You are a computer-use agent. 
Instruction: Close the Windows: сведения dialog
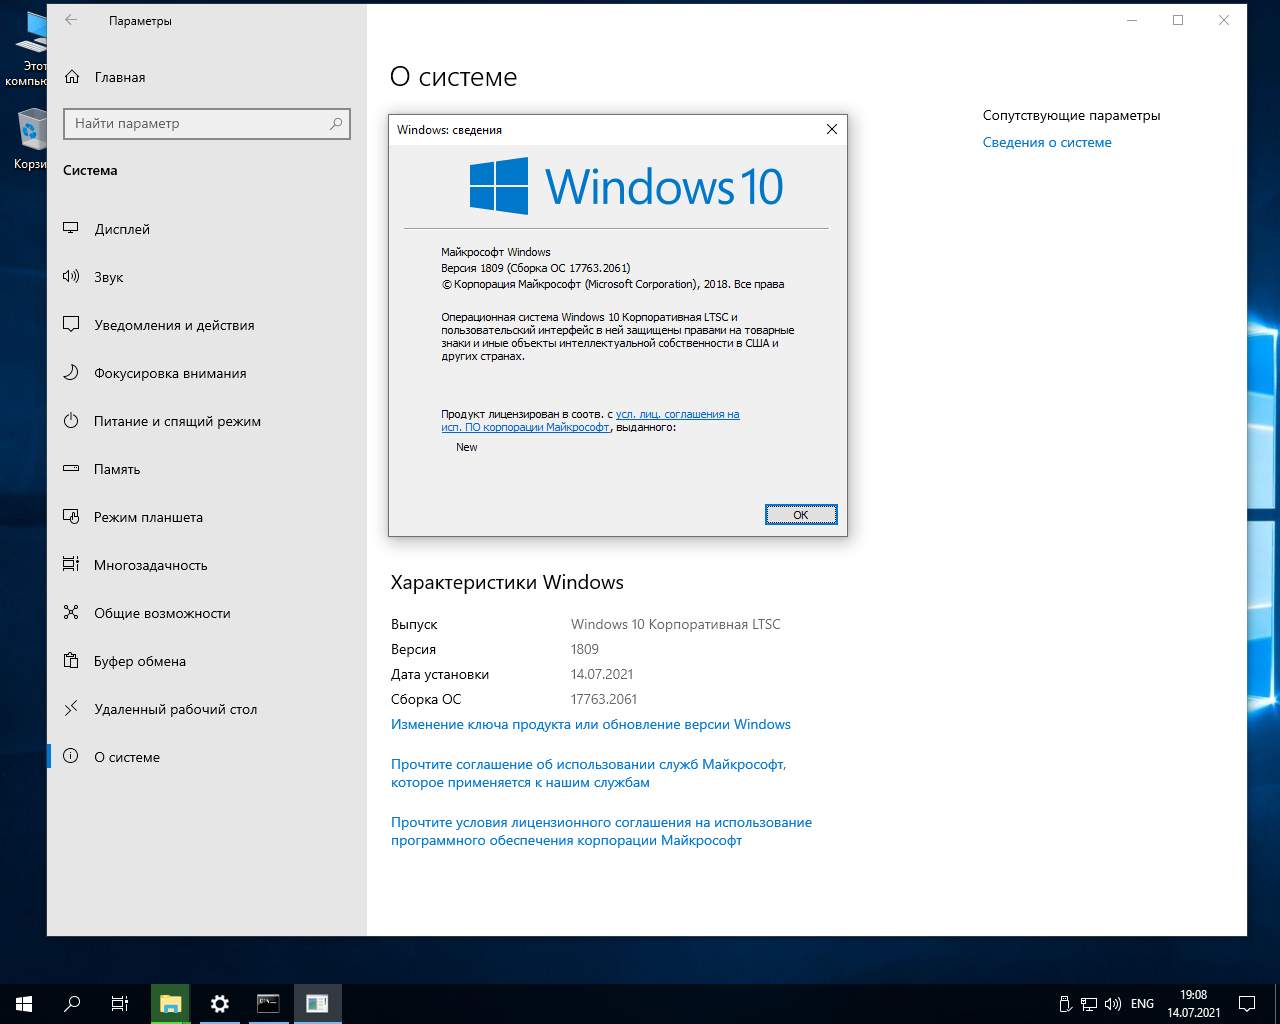click(x=831, y=129)
